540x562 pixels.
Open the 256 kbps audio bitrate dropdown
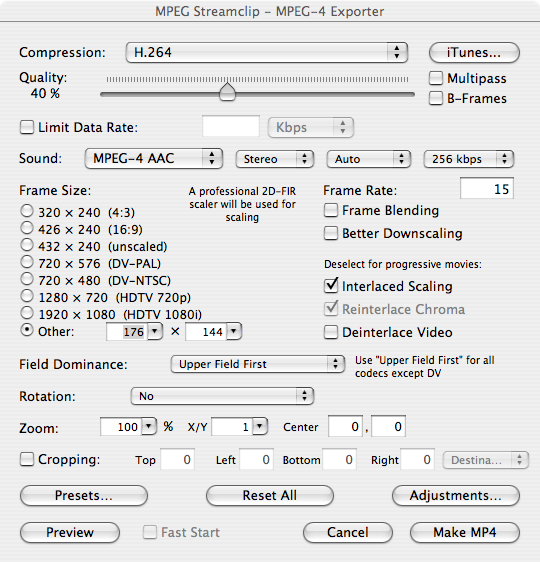coord(469,159)
